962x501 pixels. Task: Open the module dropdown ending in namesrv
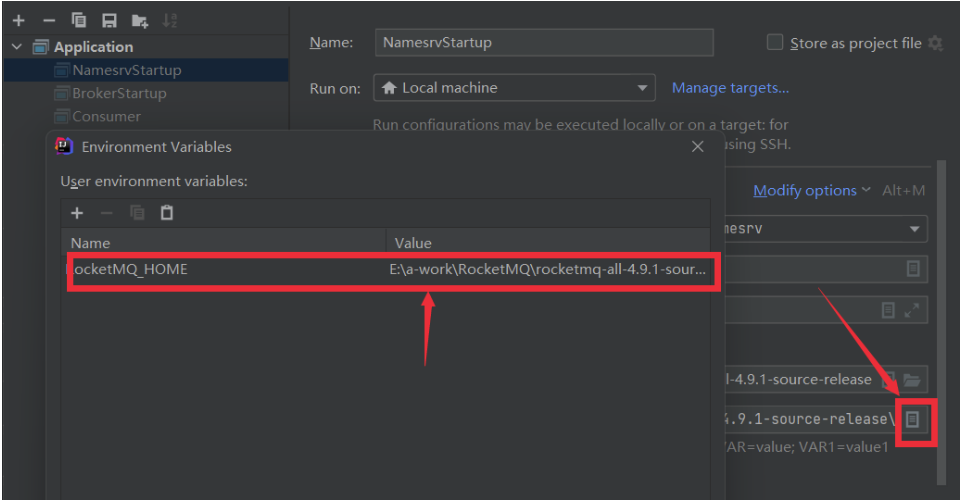[x=826, y=229]
